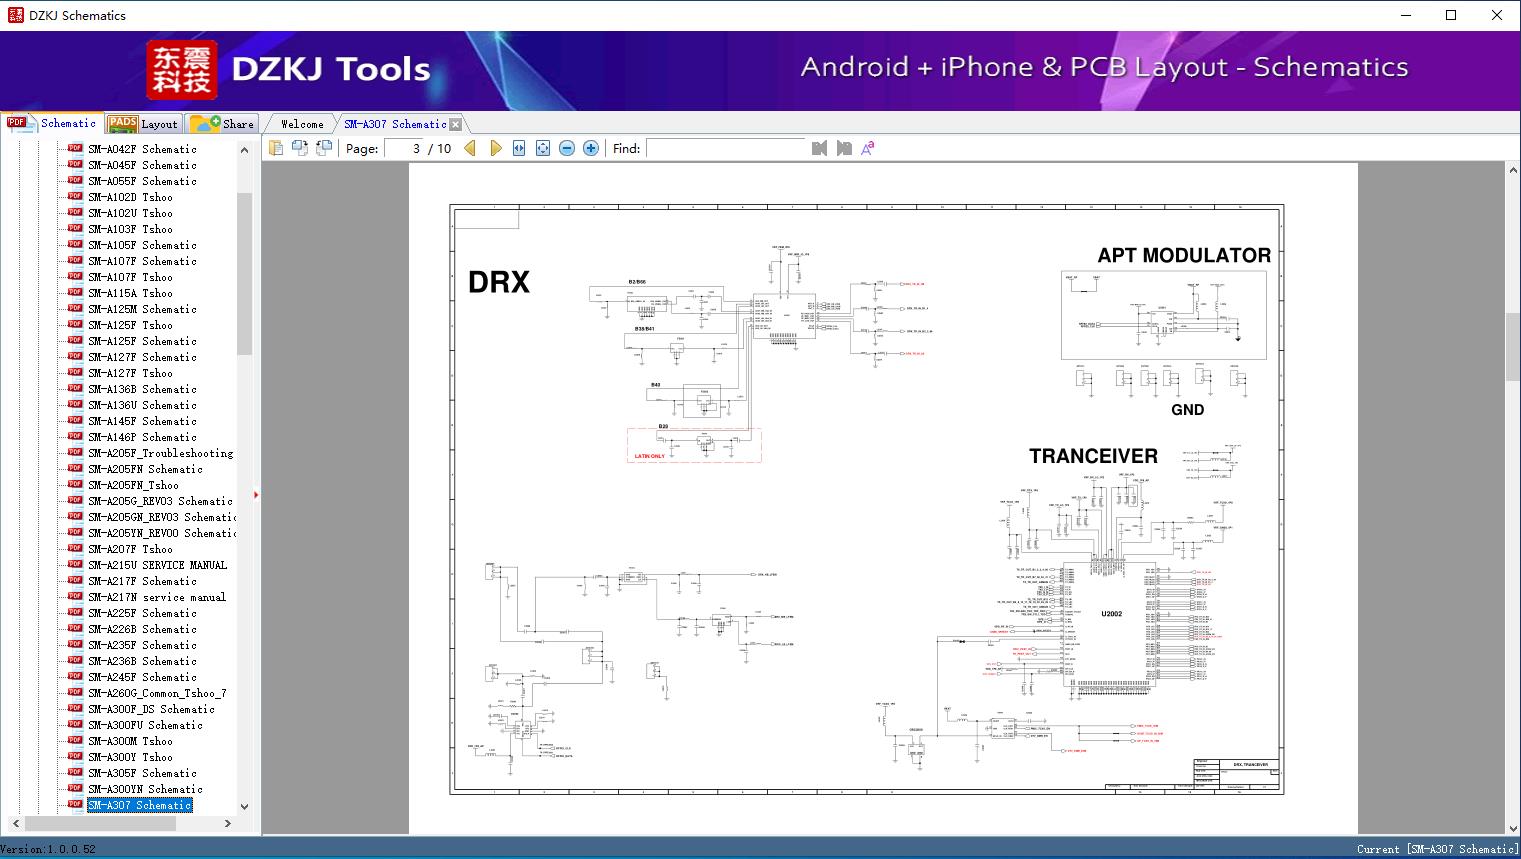1521x859 pixels.
Task: Toggle match case search icon
Action: pos(867,148)
